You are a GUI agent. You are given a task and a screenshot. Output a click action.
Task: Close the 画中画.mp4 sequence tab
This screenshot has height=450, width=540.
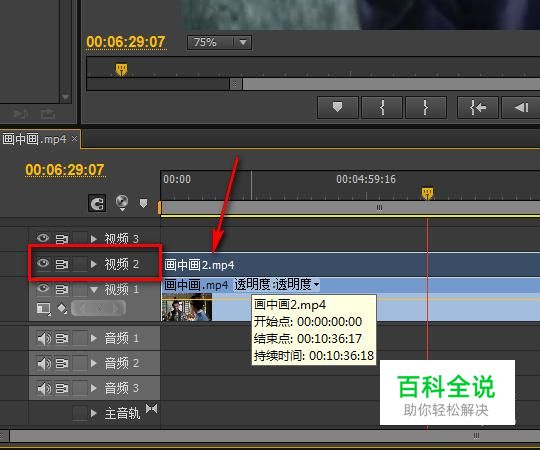[74, 139]
